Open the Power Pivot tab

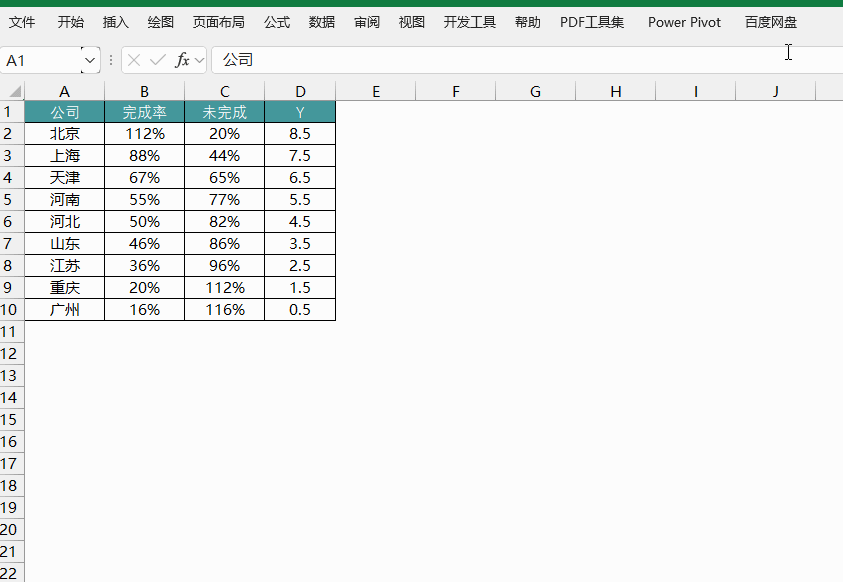click(x=684, y=22)
